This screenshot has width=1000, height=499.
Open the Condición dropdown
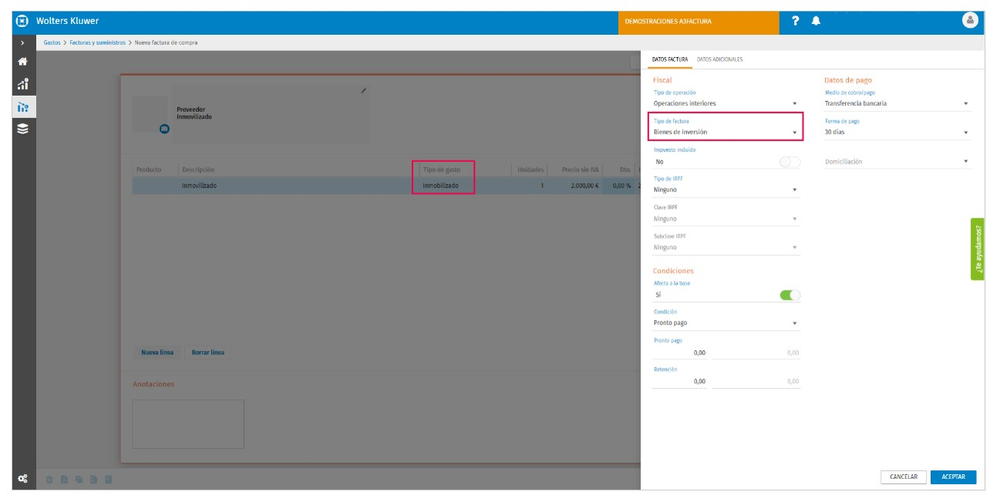726,323
